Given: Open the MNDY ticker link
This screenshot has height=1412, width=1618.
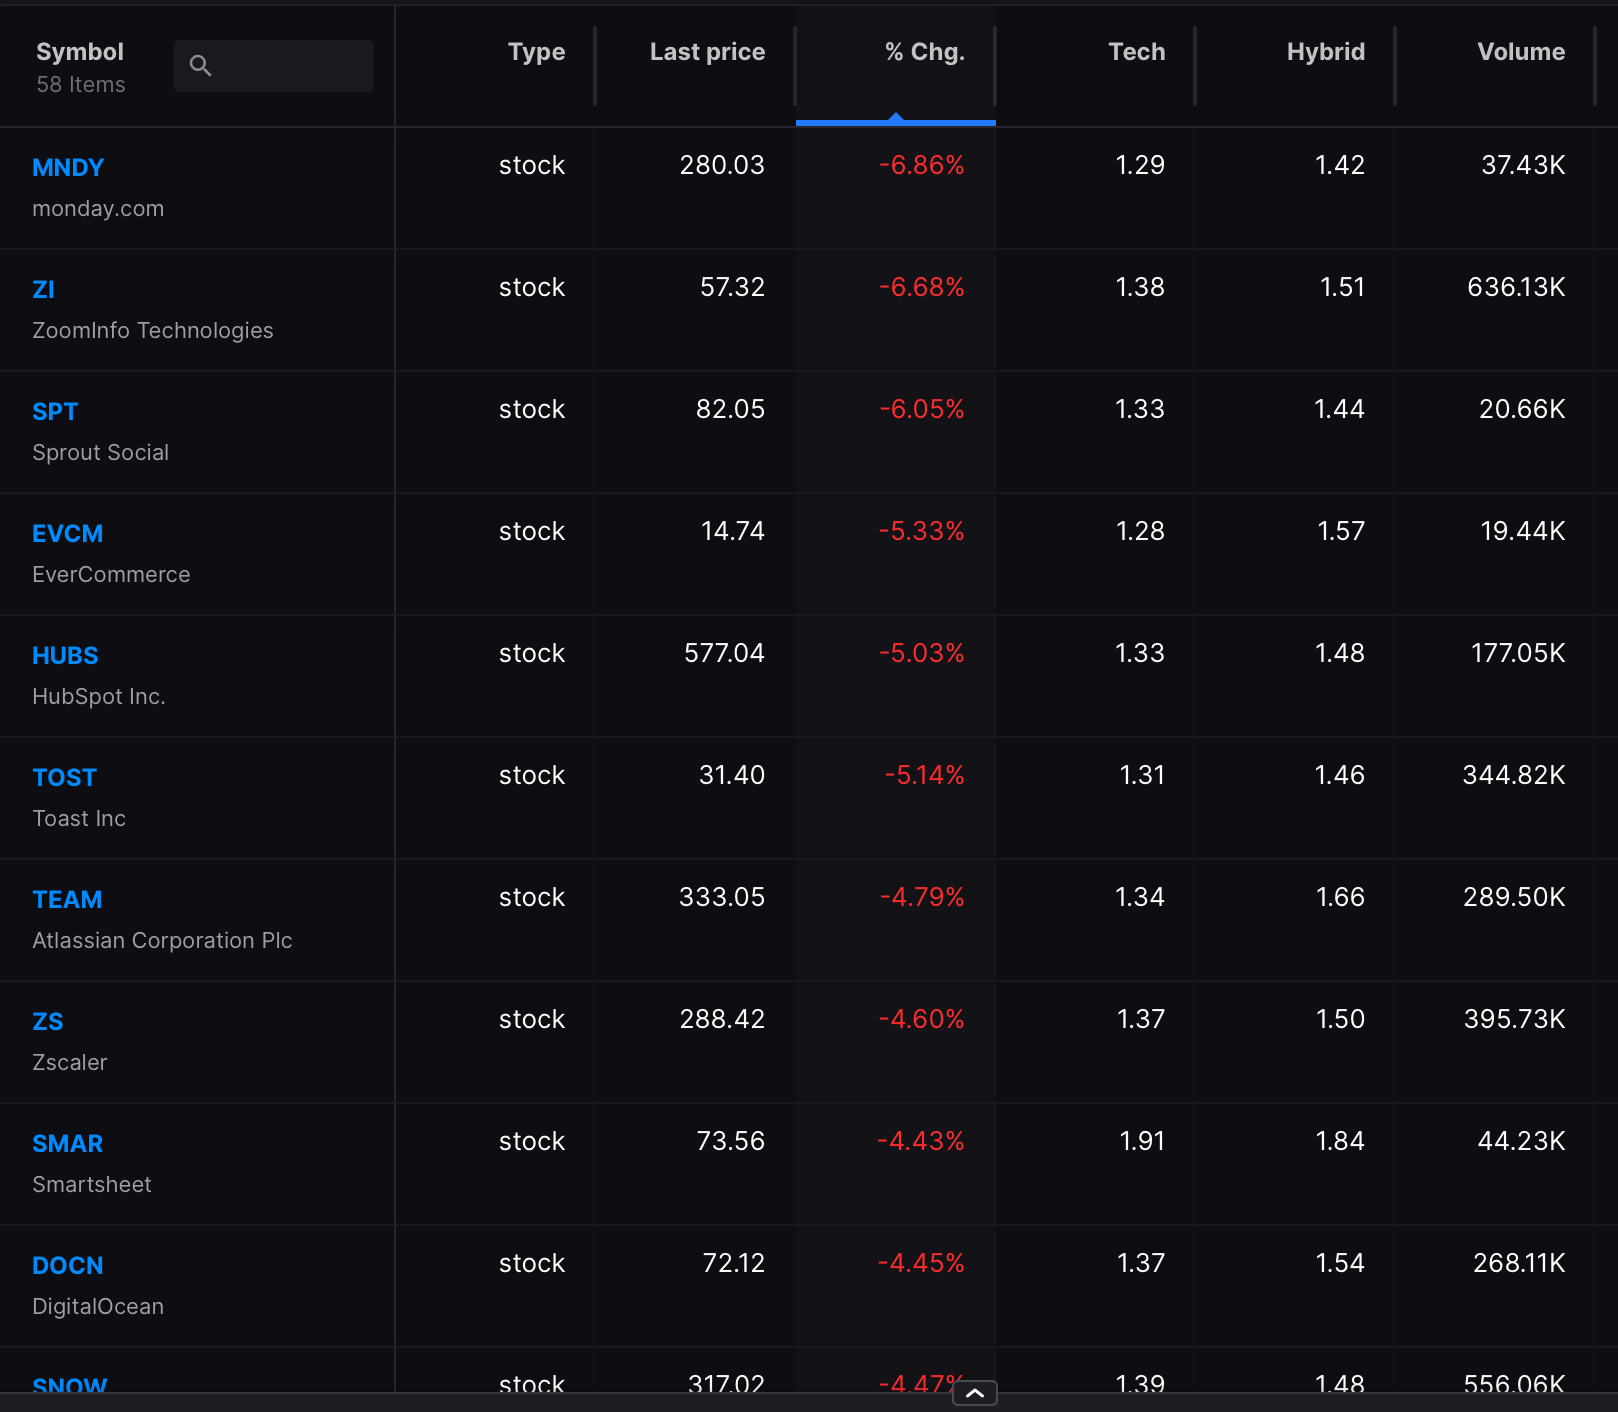Looking at the screenshot, I should [x=68, y=168].
